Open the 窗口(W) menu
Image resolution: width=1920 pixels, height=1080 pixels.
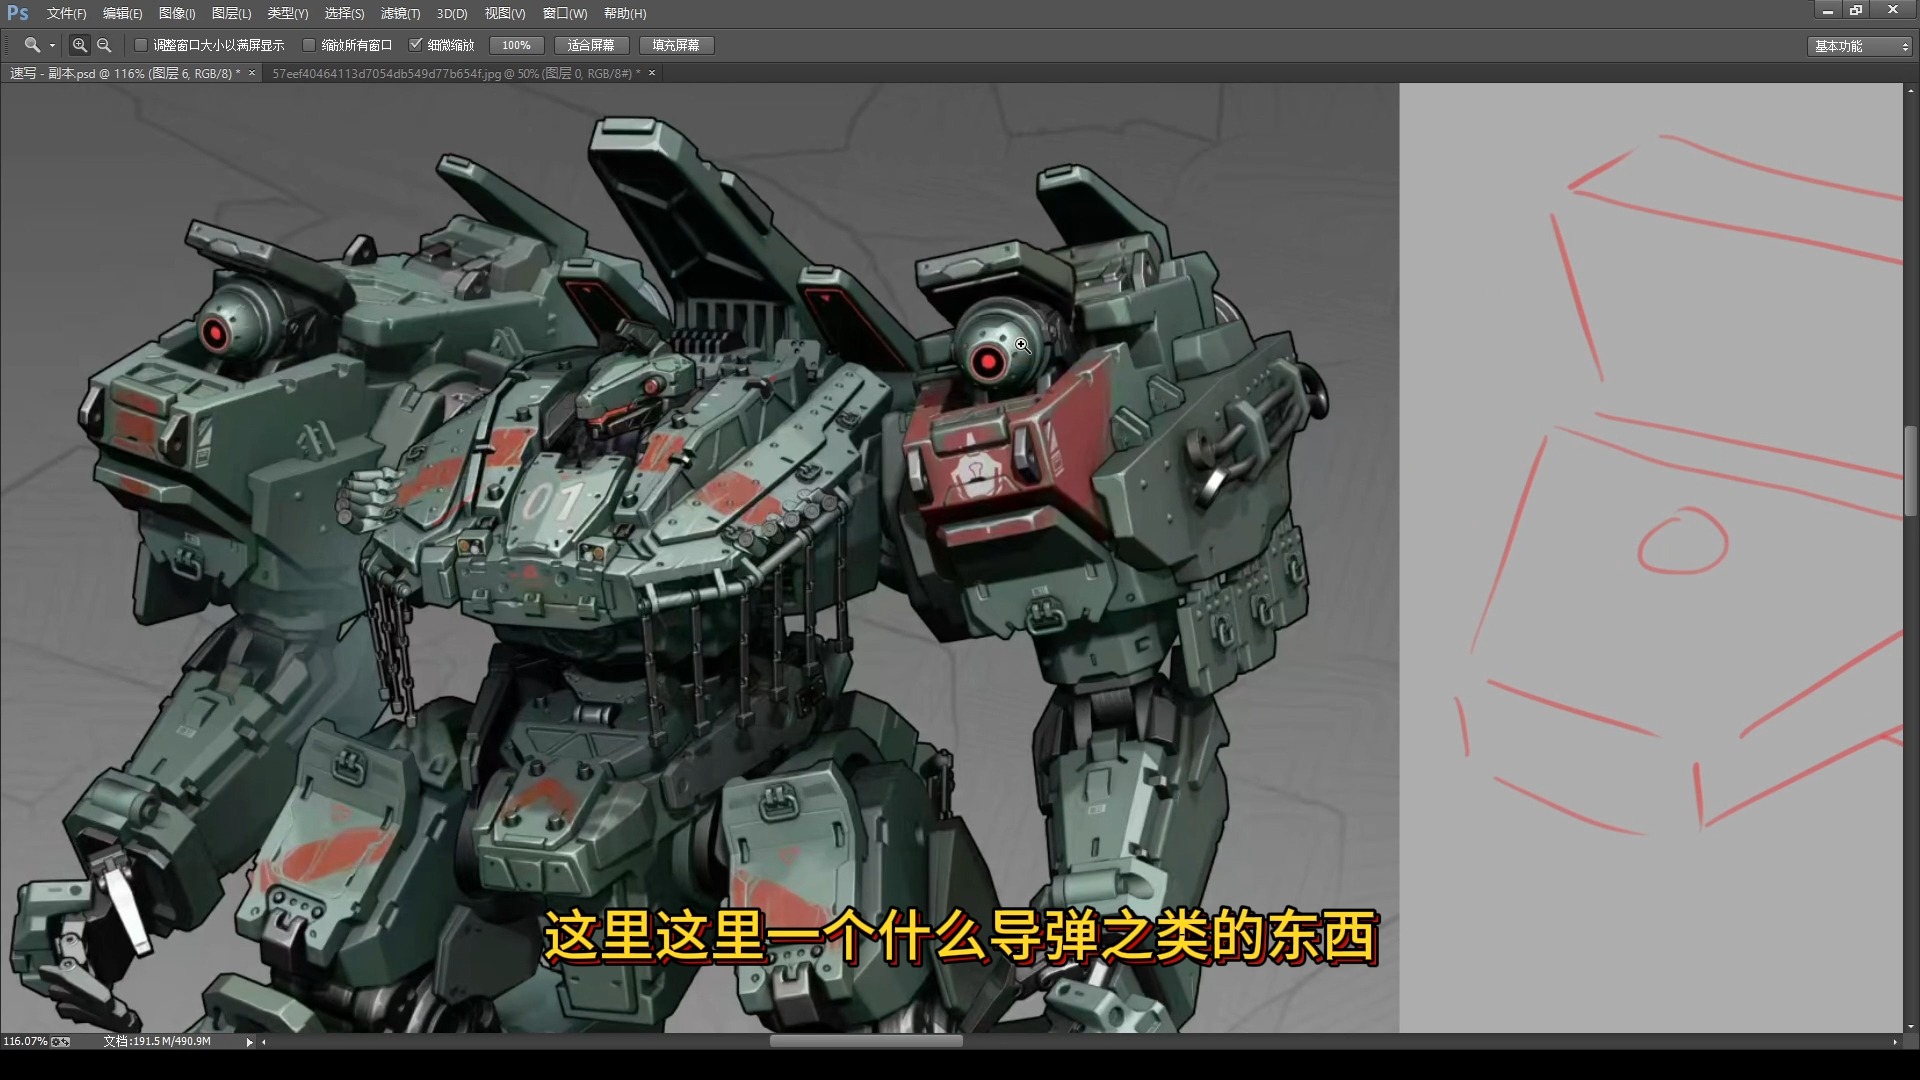click(x=565, y=13)
